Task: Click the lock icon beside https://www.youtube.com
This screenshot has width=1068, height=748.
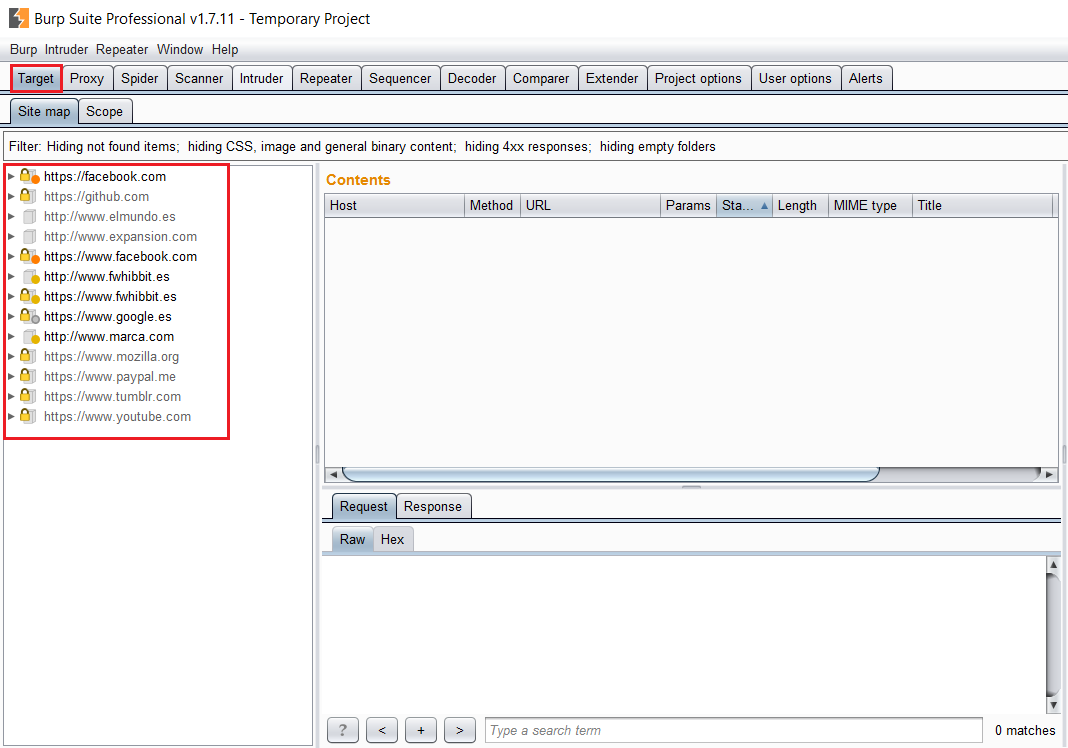Action: 28,417
